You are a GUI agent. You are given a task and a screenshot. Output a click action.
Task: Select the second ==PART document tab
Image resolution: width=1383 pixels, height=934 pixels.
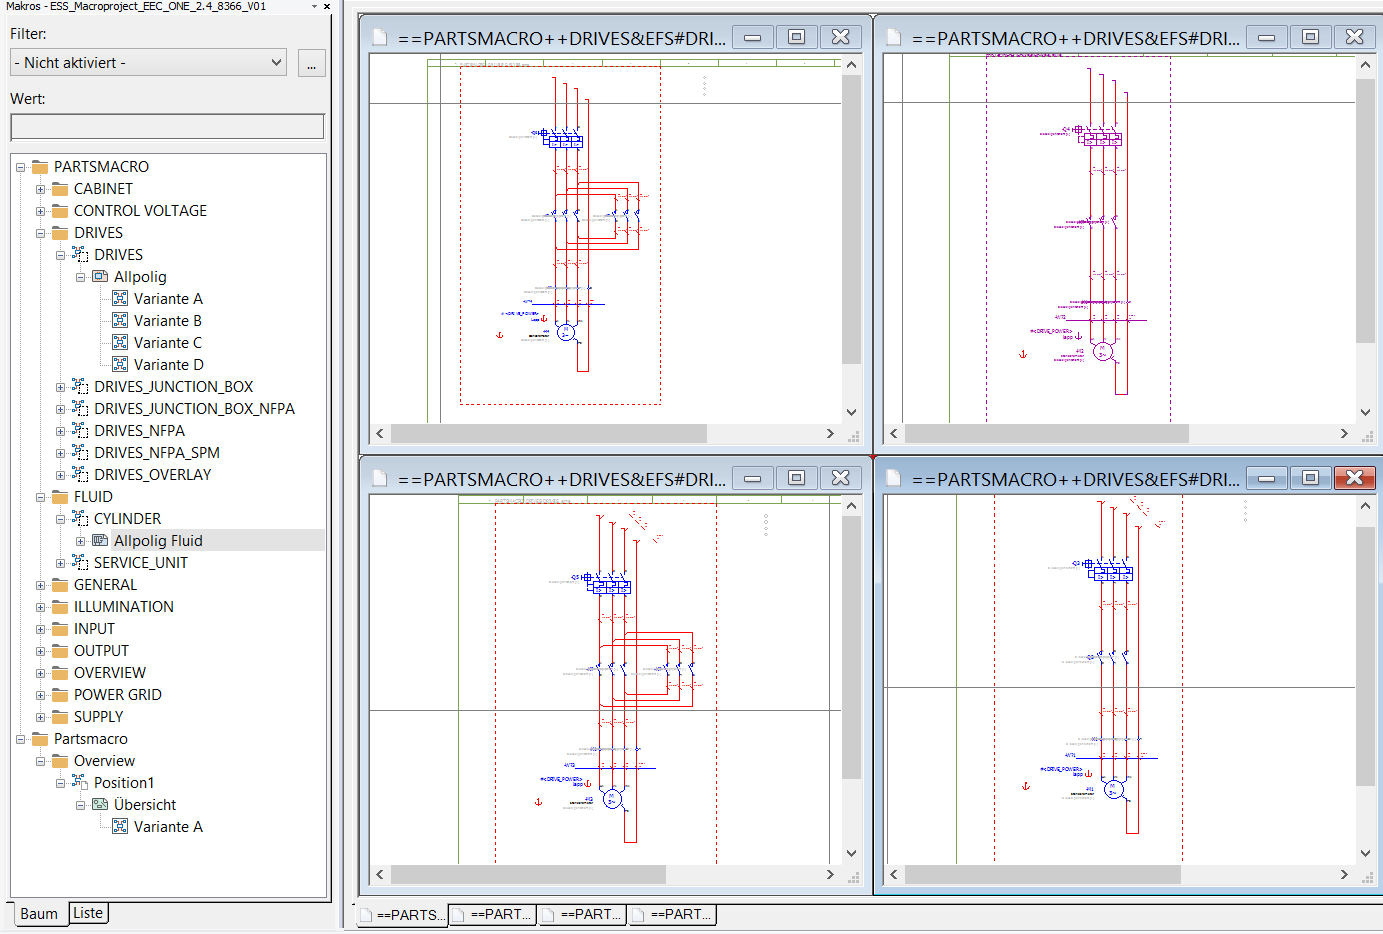tap(493, 914)
